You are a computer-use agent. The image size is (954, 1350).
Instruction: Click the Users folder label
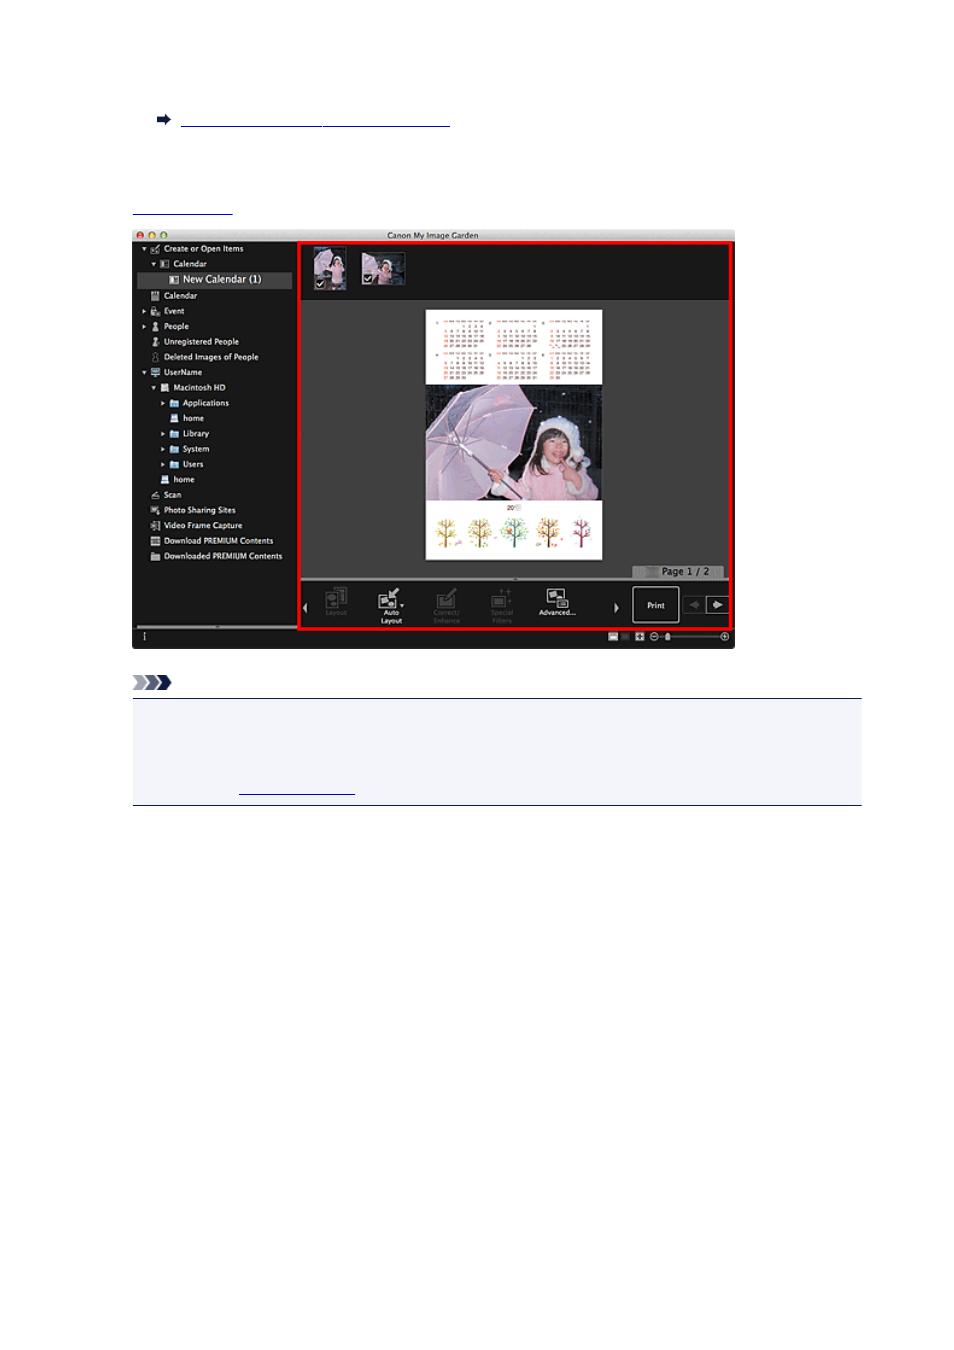click(193, 464)
